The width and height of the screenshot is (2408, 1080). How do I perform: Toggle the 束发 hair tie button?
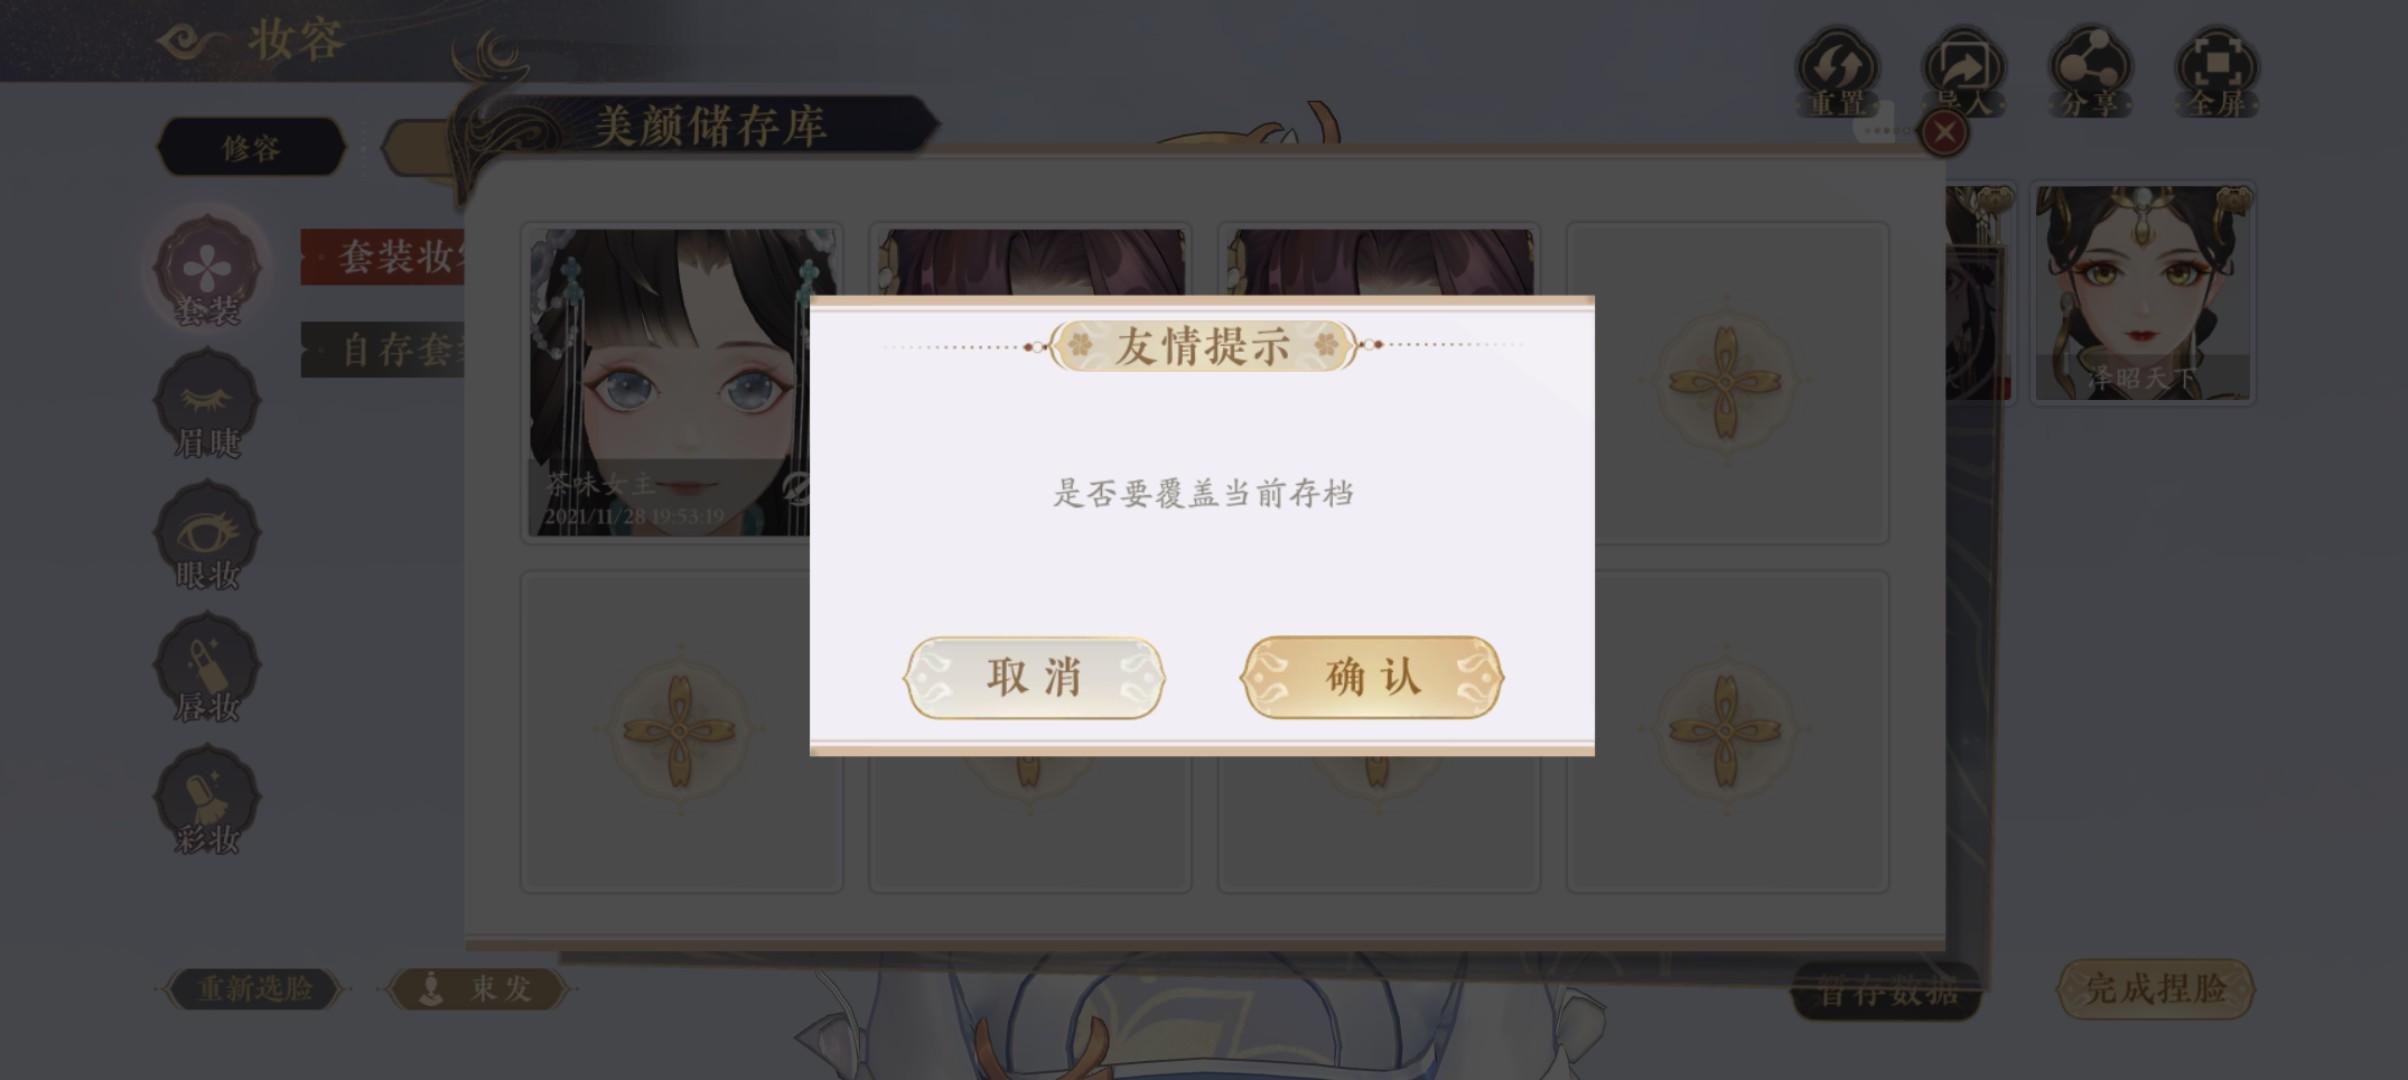click(478, 989)
